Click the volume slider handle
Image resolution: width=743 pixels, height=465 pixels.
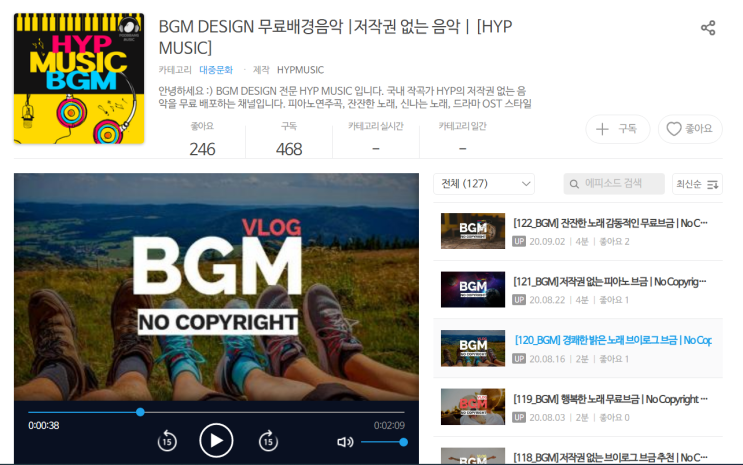[x=403, y=442]
